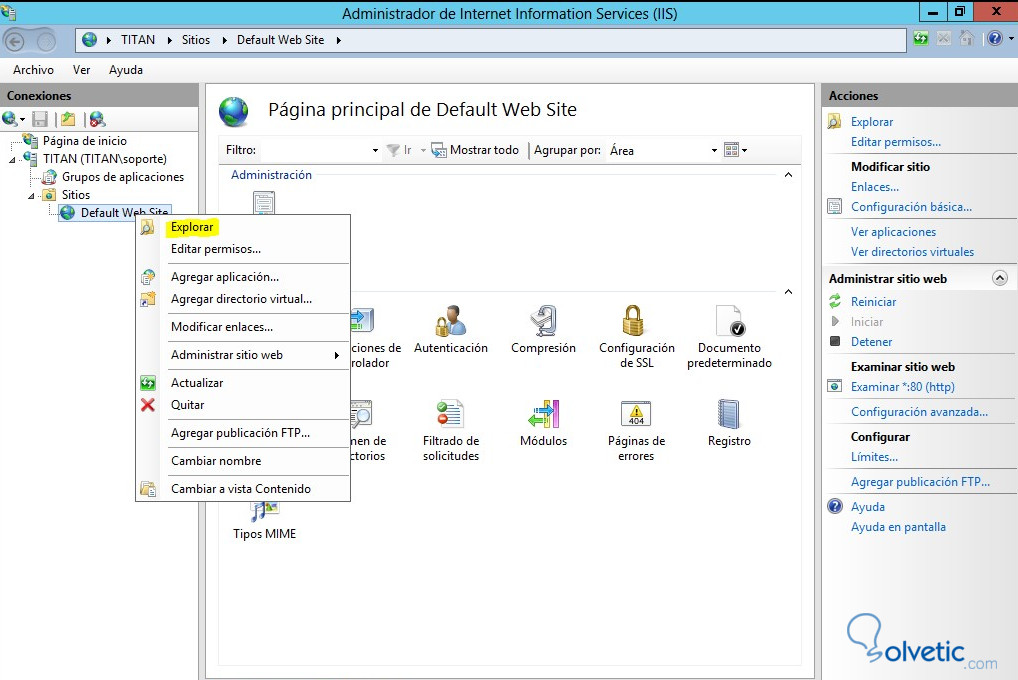Click the stop icon next to the address bar
Viewport: 1018px width, 680px height.
[944, 39]
